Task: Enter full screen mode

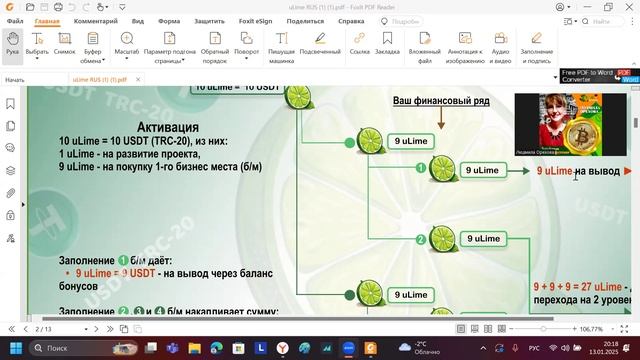Action: pos(624,329)
